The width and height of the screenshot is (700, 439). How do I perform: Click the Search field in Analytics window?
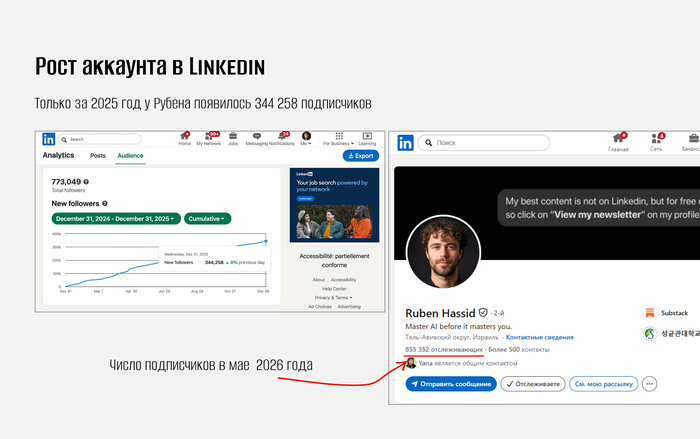pyautogui.click(x=100, y=139)
